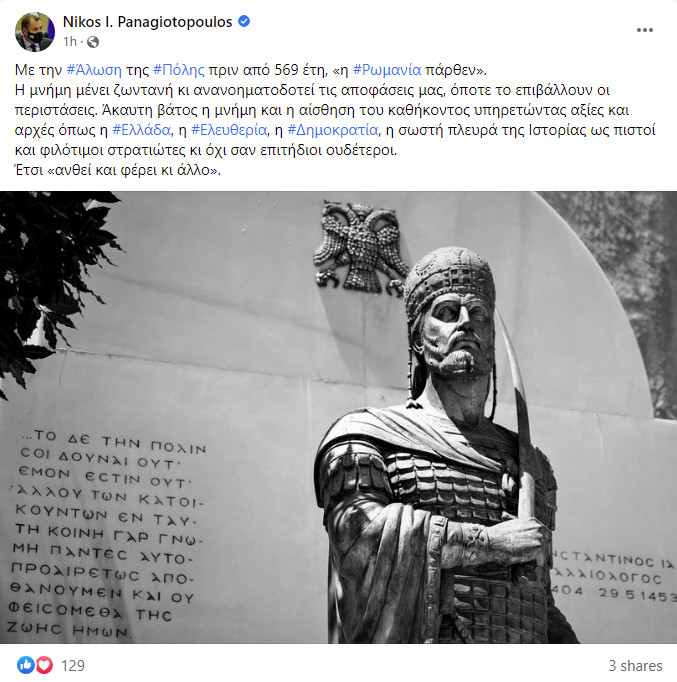
Task: Click the blue Like reaction icon
Action: click(26, 665)
